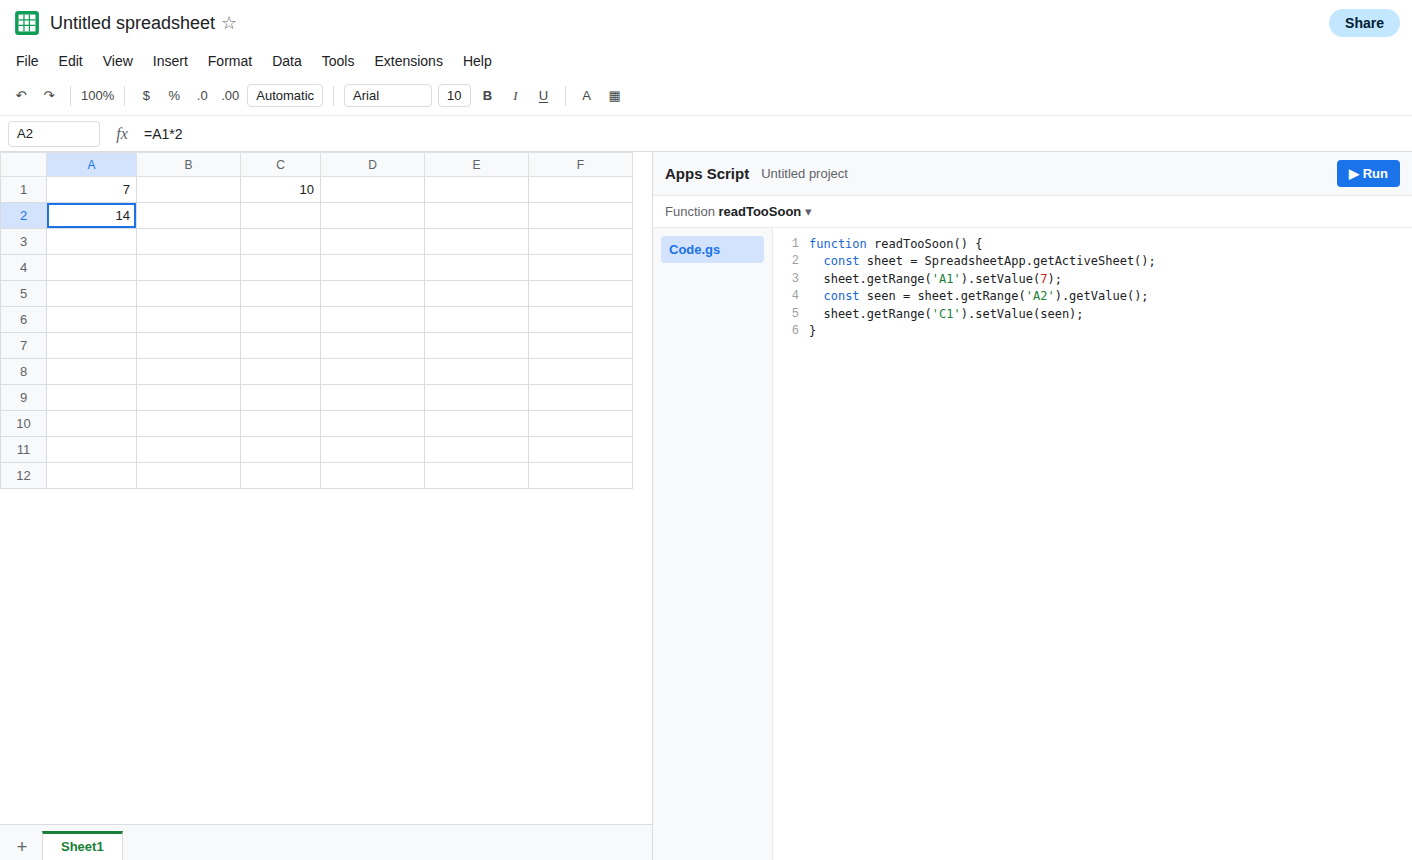Open the text color picker

pos(586,96)
